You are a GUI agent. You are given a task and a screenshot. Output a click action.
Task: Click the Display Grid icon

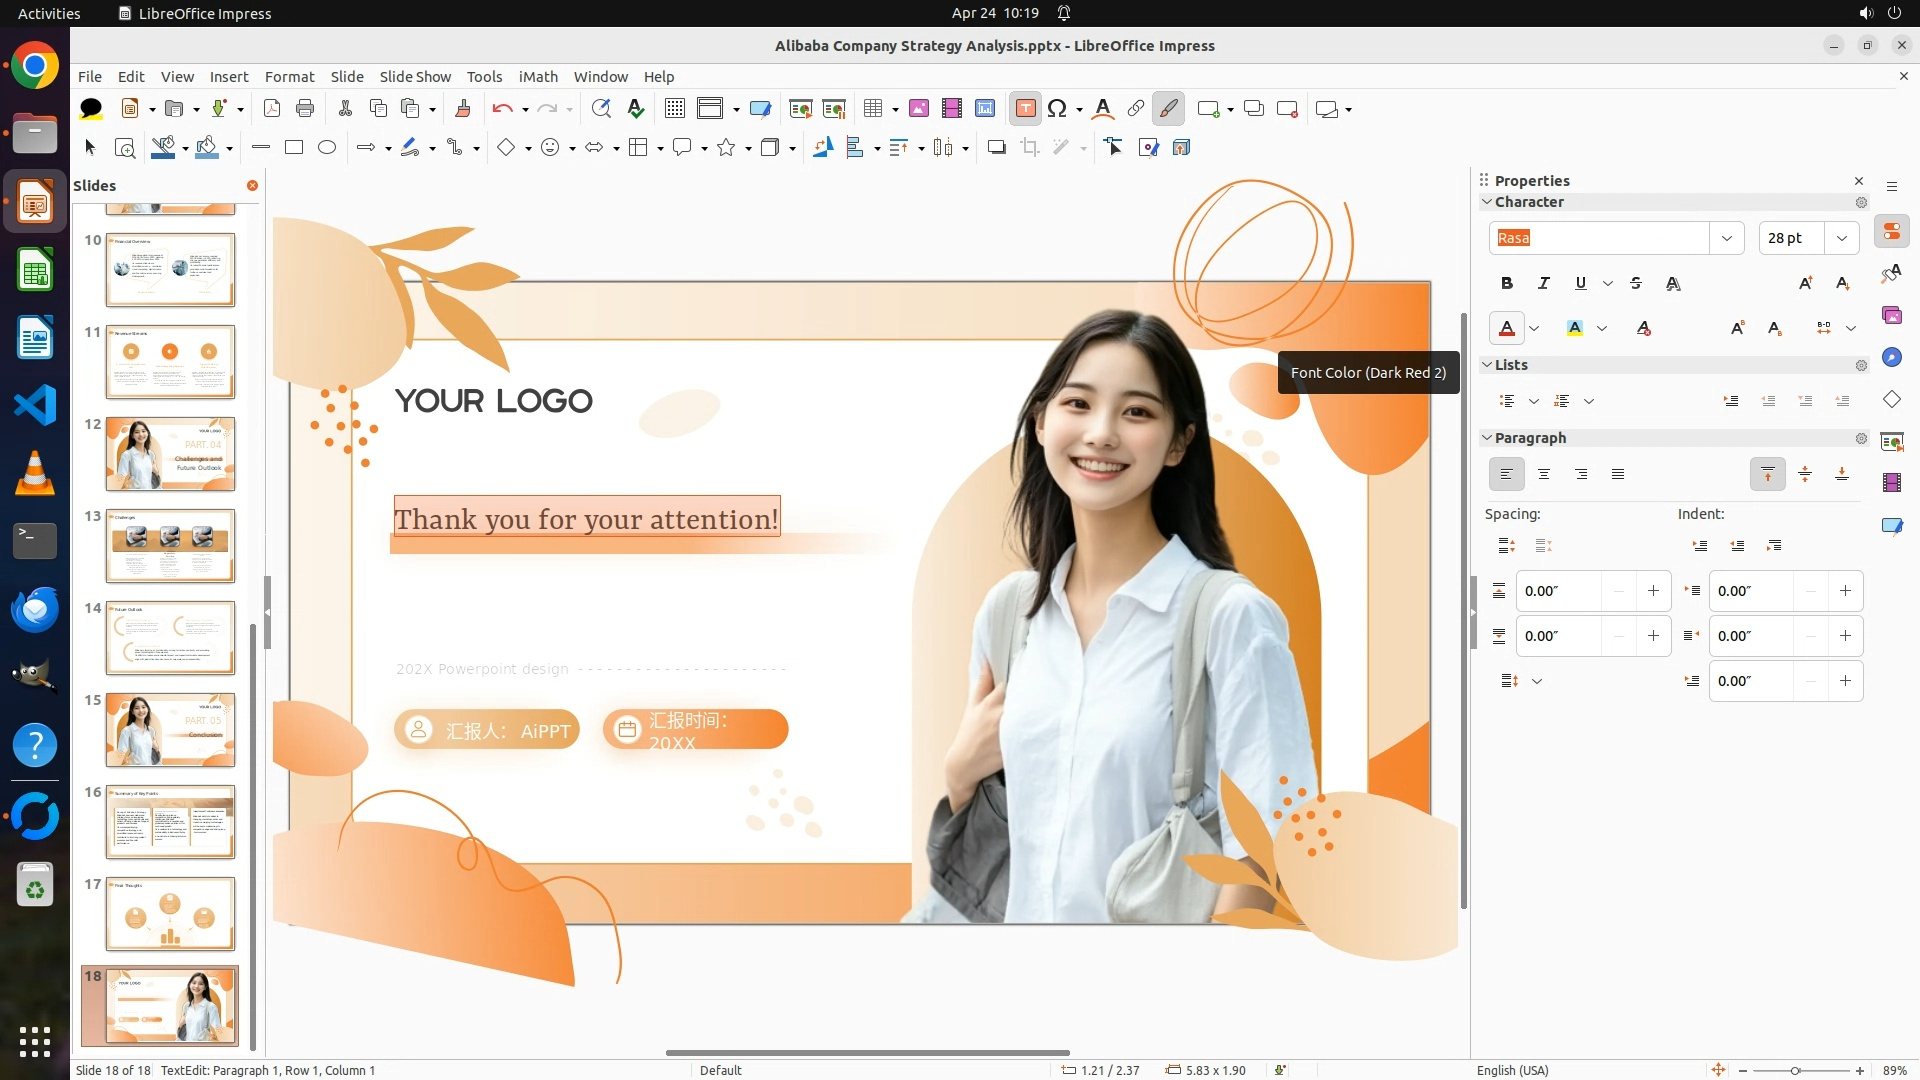[x=675, y=109]
